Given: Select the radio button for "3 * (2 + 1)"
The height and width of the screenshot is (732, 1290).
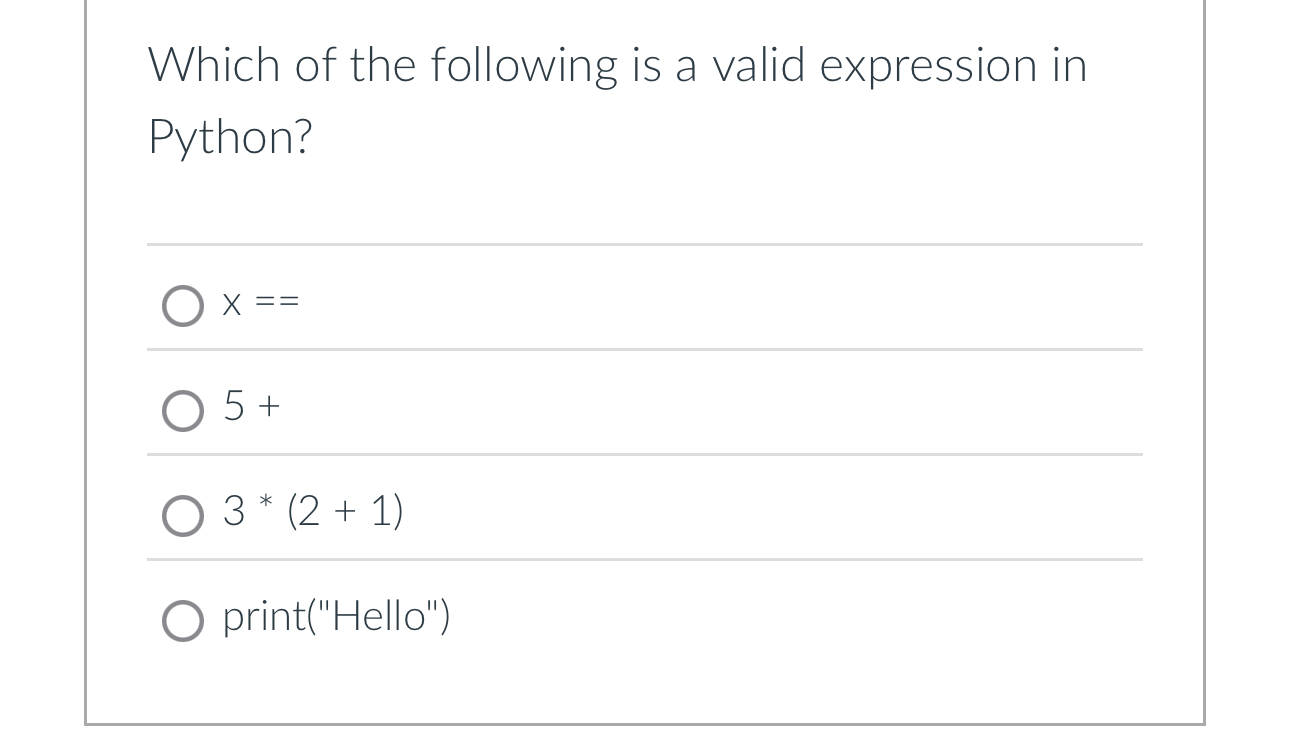Looking at the screenshot, I should coord(184,516).
